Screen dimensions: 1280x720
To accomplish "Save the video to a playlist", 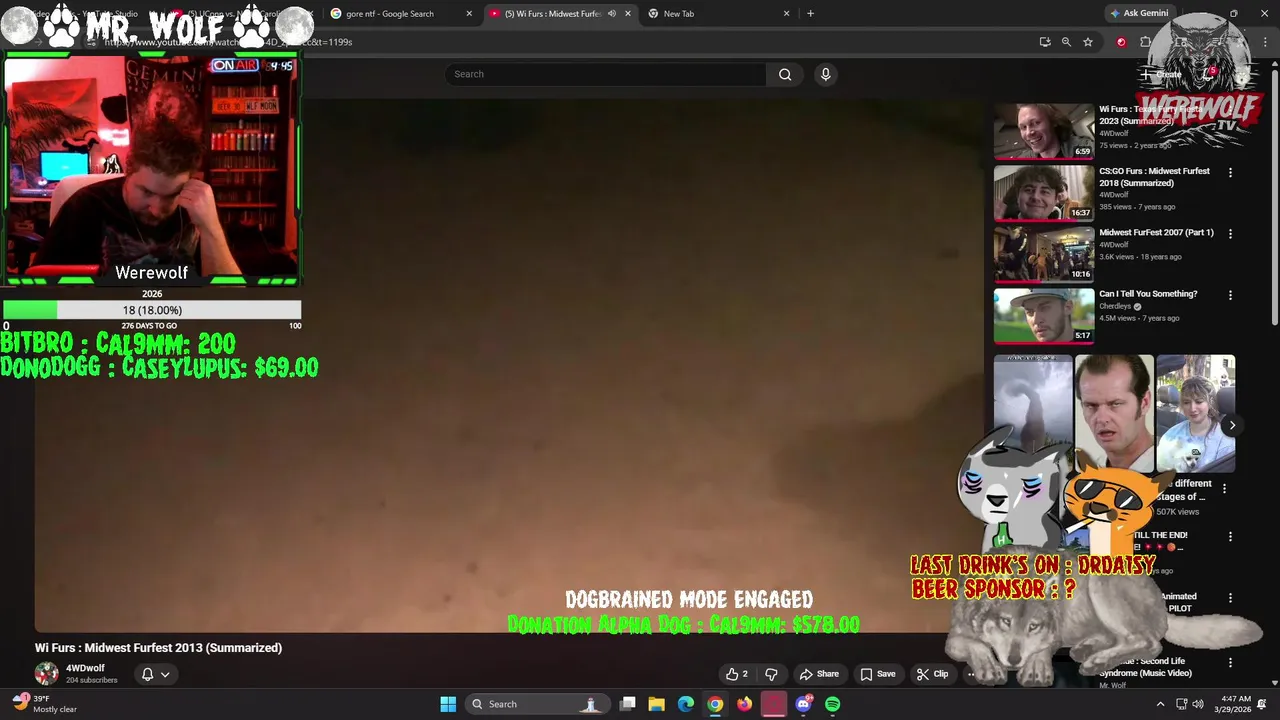I will point(878,674).
